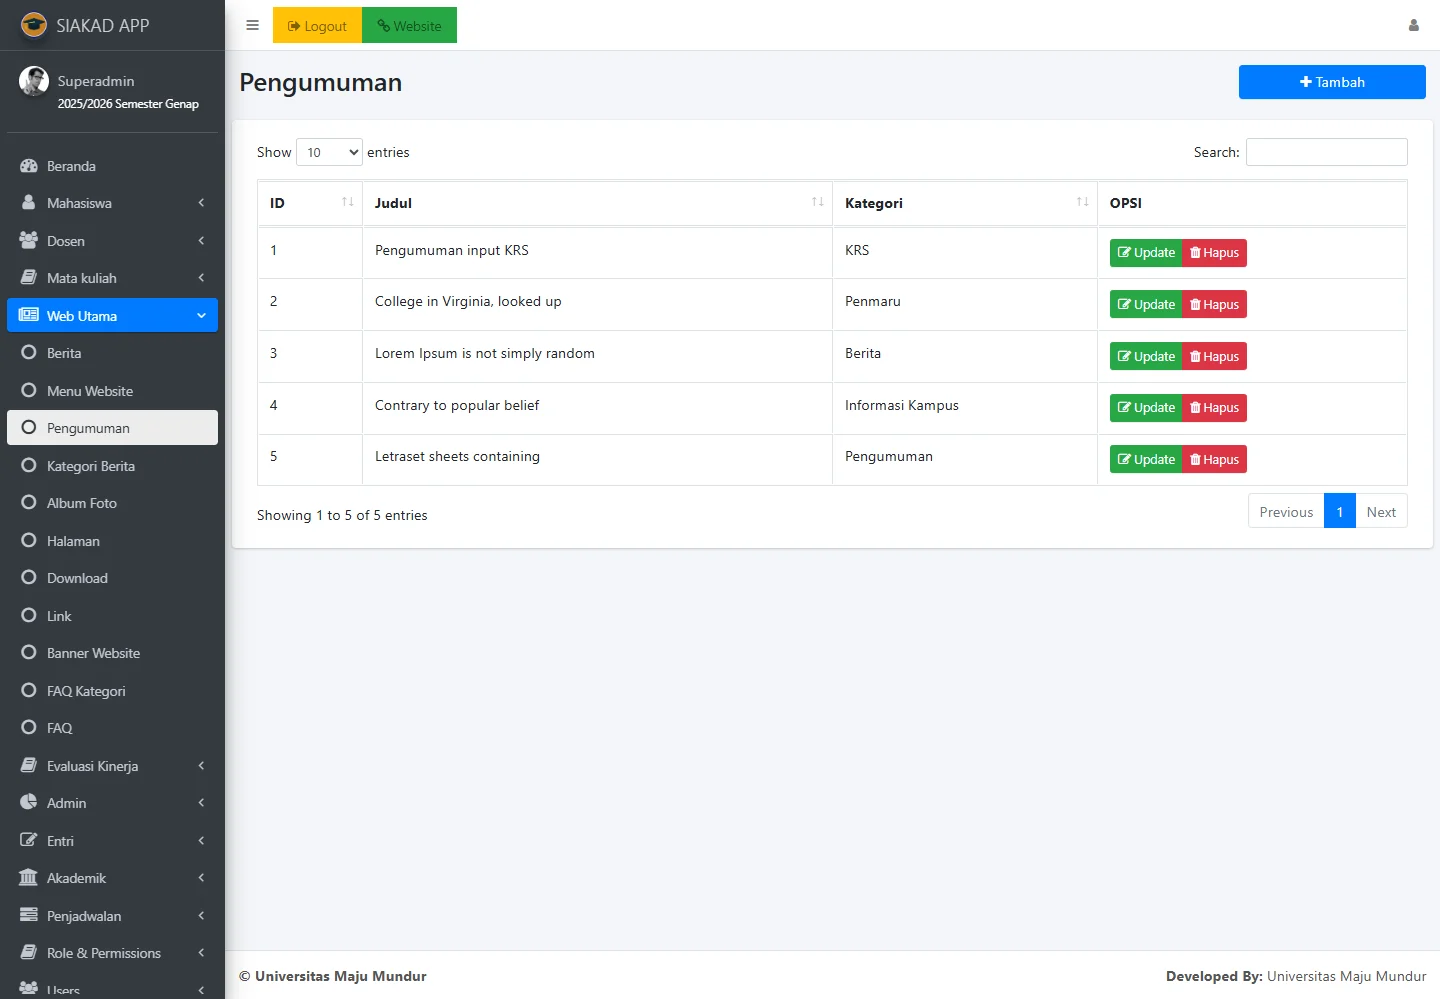Focus the Search input field
Viewport: 1440px width, 999px height.
[x=1326, y=152]
